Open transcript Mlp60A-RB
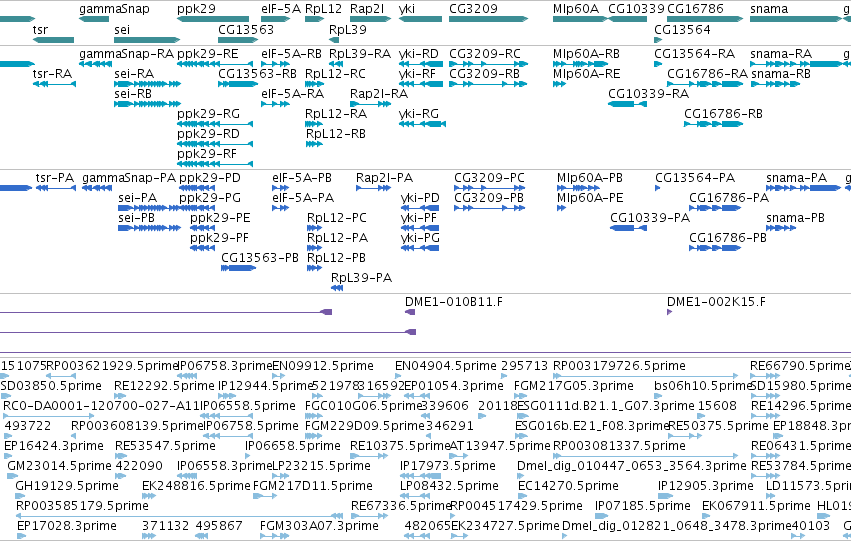The image size is (851, 541). pyautogui.click(x=586, y=54)
